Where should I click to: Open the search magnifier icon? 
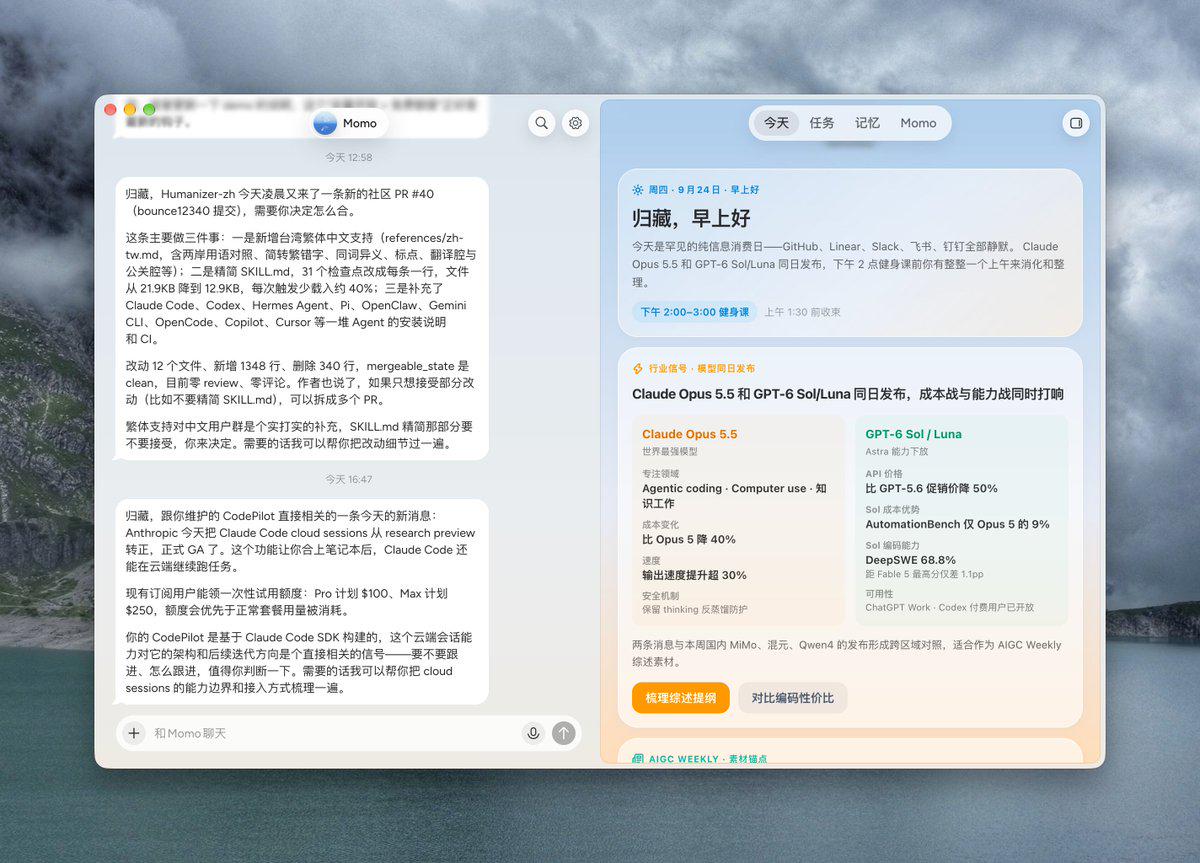pyautogui.click(x=542, y=123)
